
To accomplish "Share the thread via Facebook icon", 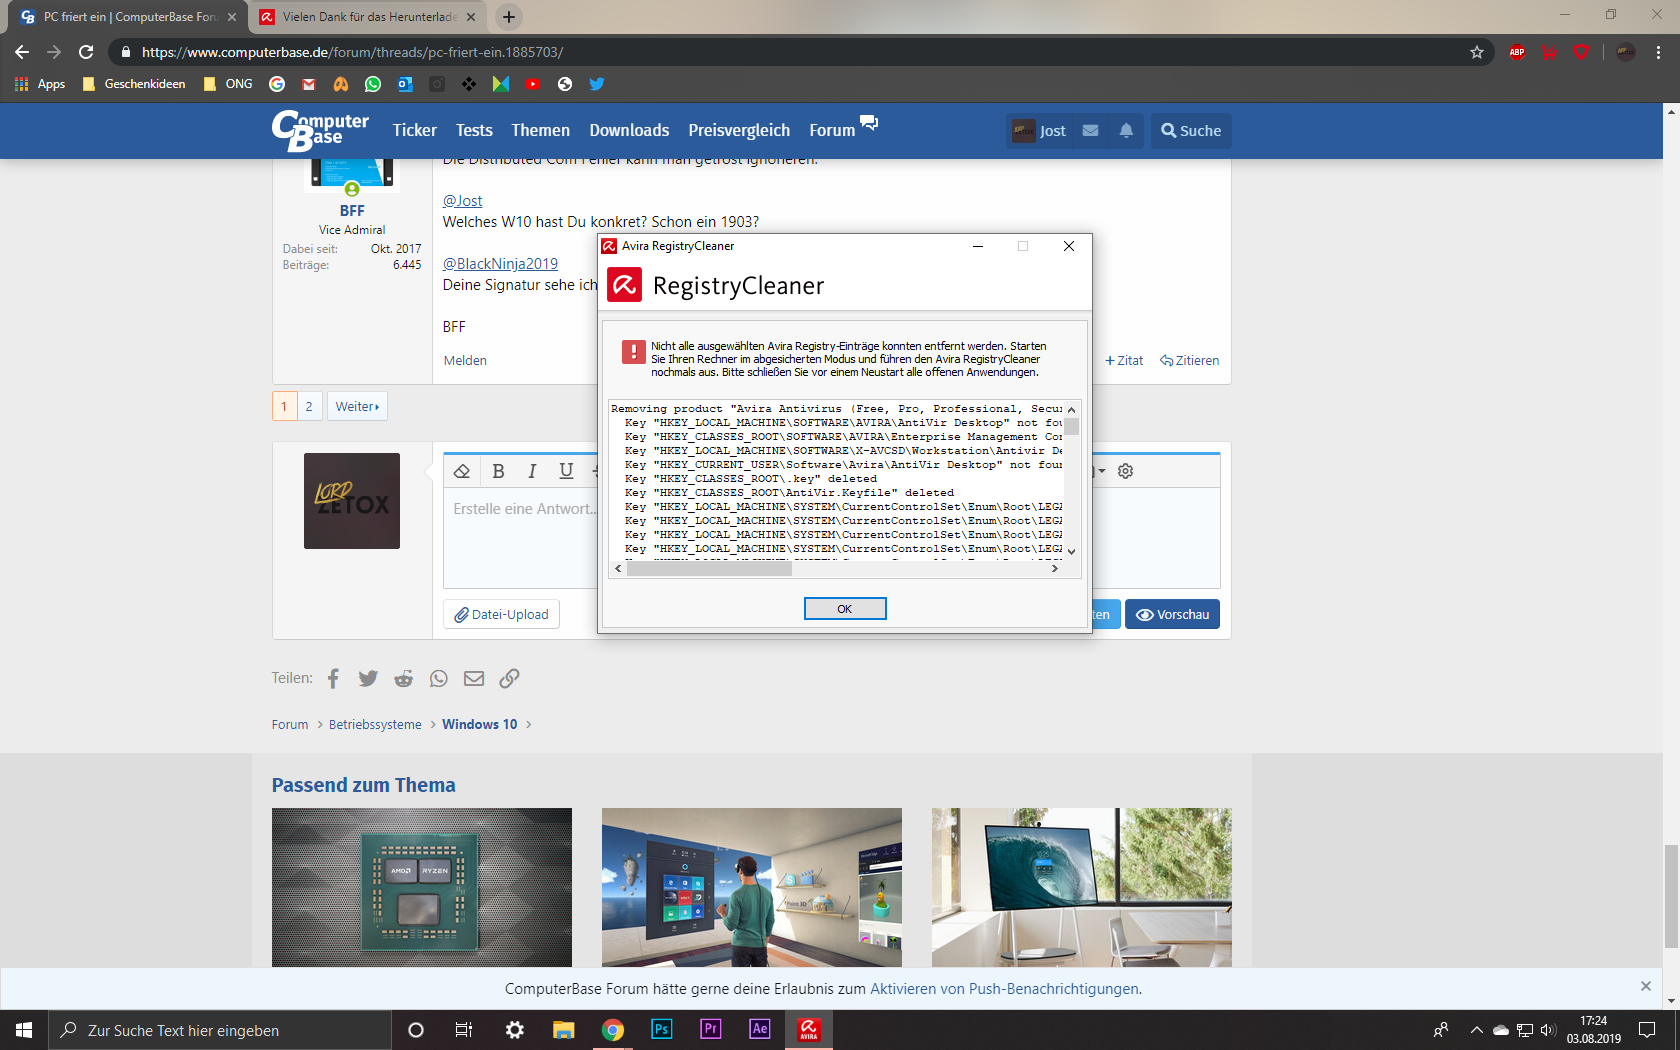I will (333, 678).
